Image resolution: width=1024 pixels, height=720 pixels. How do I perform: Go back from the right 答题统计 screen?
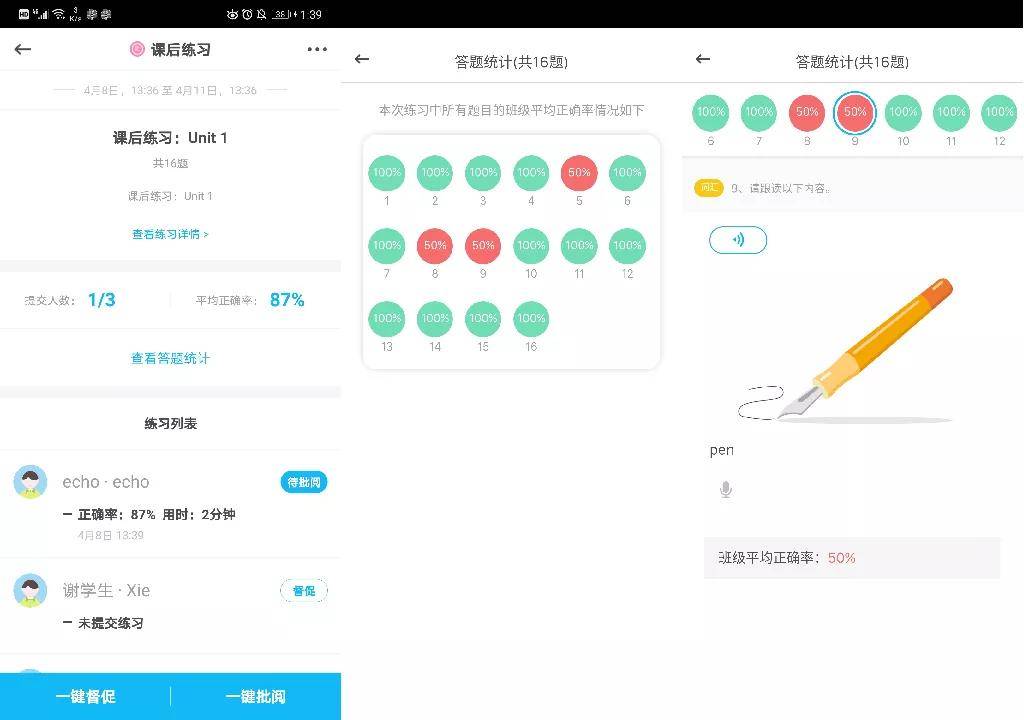click(703, 59)
